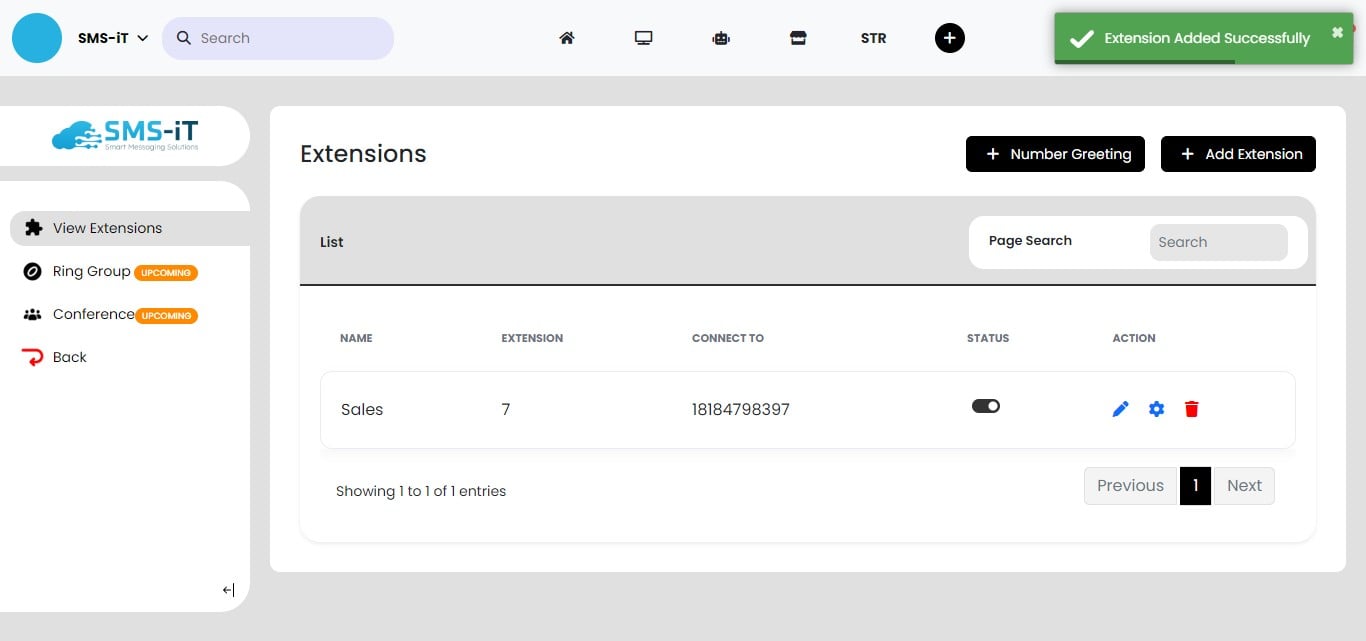Click the robot icon in top navigation

[x=721, y=38]
